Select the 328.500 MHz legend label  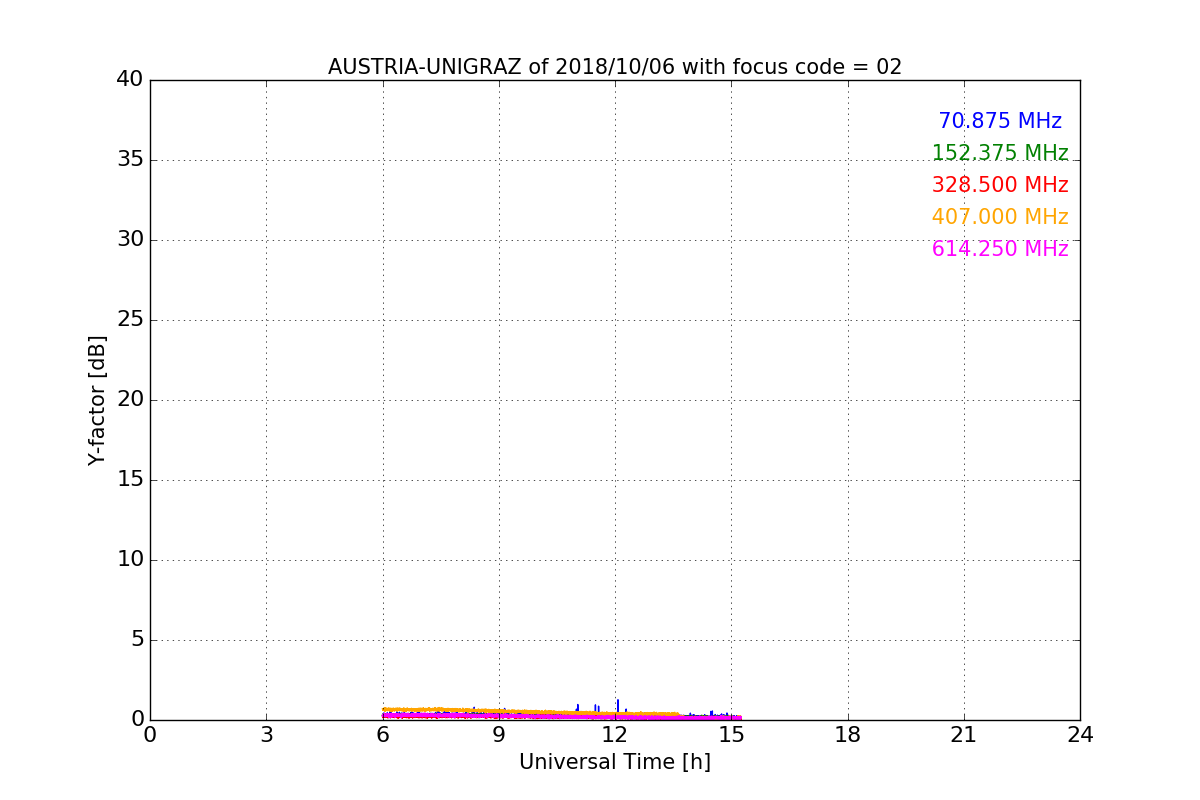pyautogui.click(x=1000, y=185)
